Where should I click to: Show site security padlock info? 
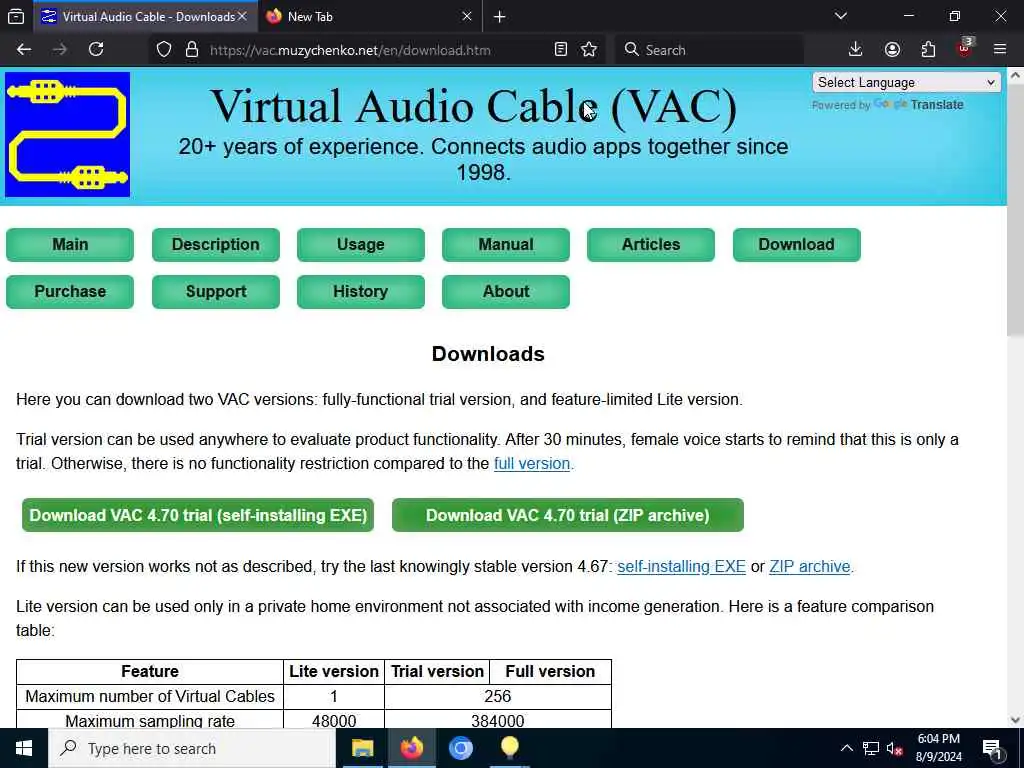pyautogui.click(x=192, y=50)
